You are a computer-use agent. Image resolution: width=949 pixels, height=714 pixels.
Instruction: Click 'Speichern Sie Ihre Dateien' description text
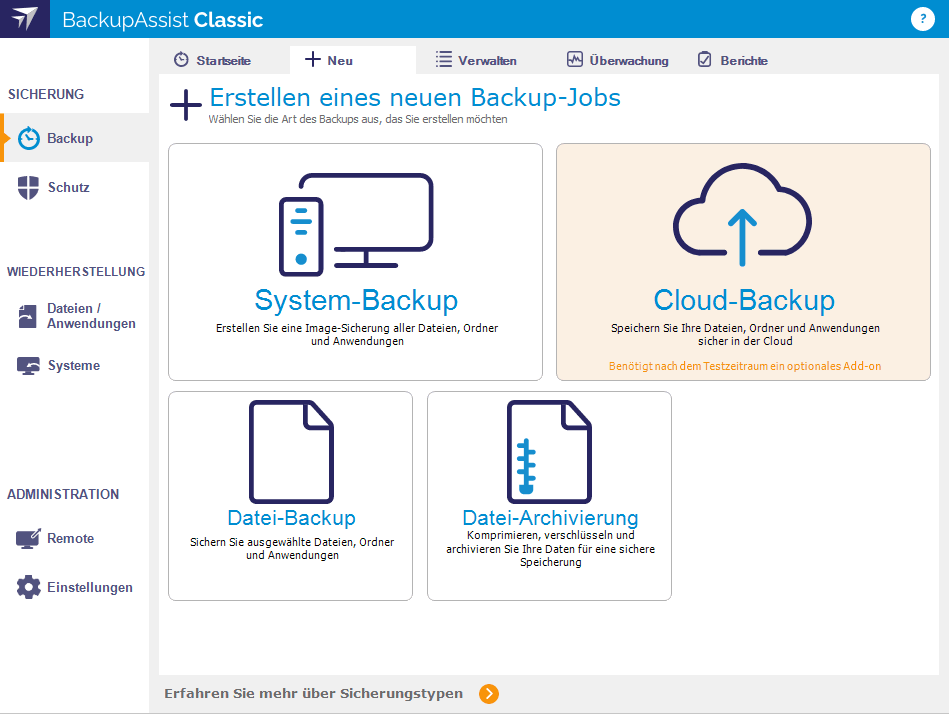click(x=745, y=335)
